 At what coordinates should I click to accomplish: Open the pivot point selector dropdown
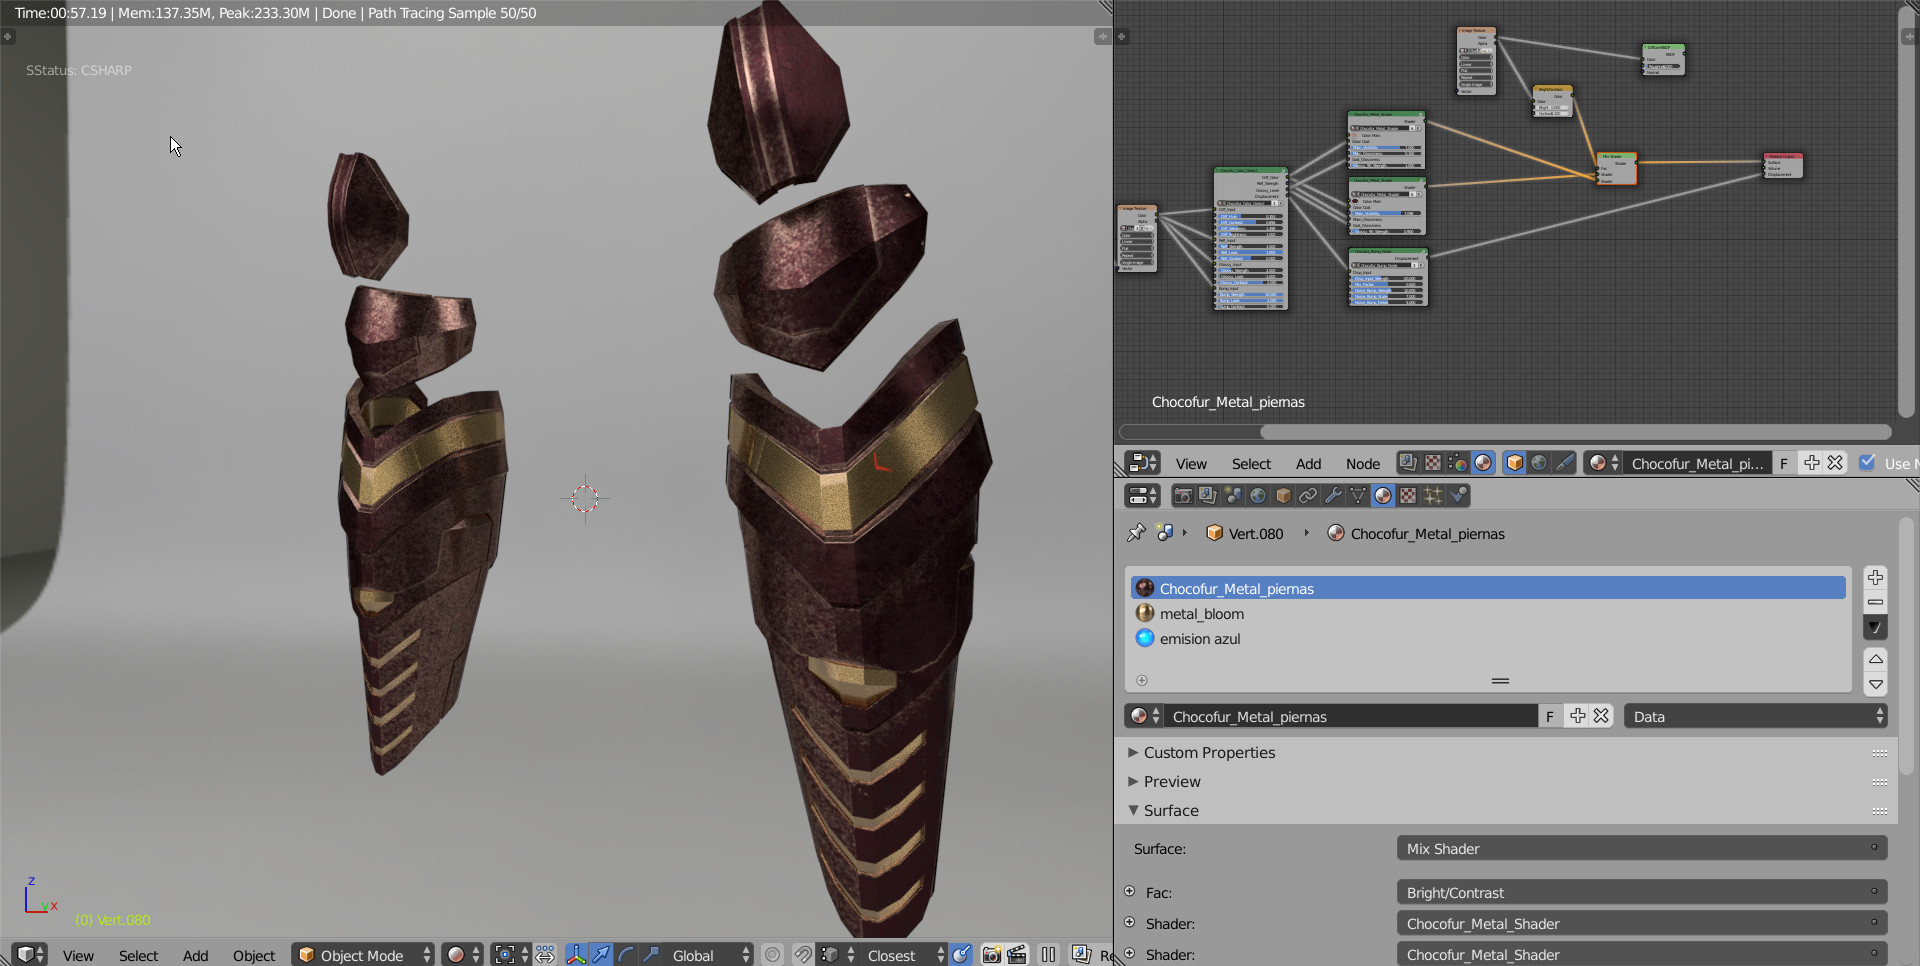511,955
